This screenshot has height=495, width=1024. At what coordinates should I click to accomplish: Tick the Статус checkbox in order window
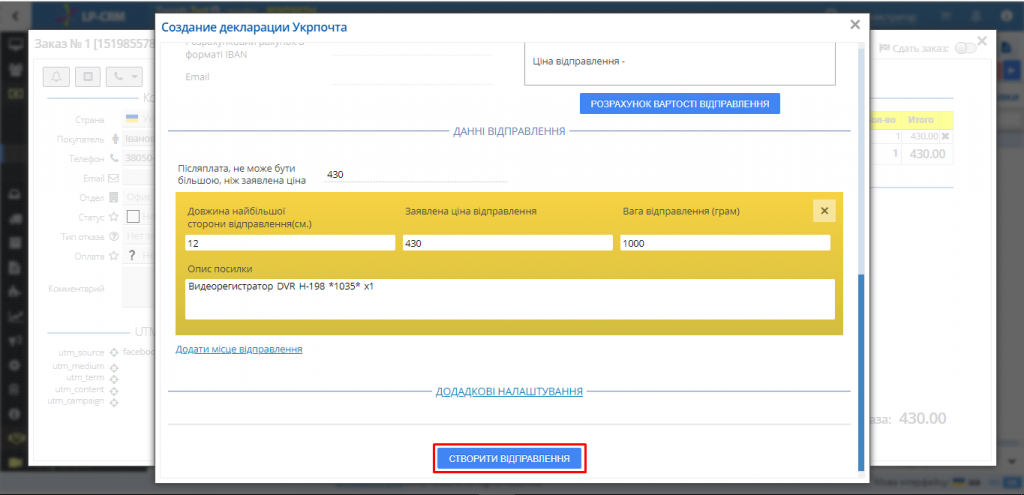coord(133,216)
